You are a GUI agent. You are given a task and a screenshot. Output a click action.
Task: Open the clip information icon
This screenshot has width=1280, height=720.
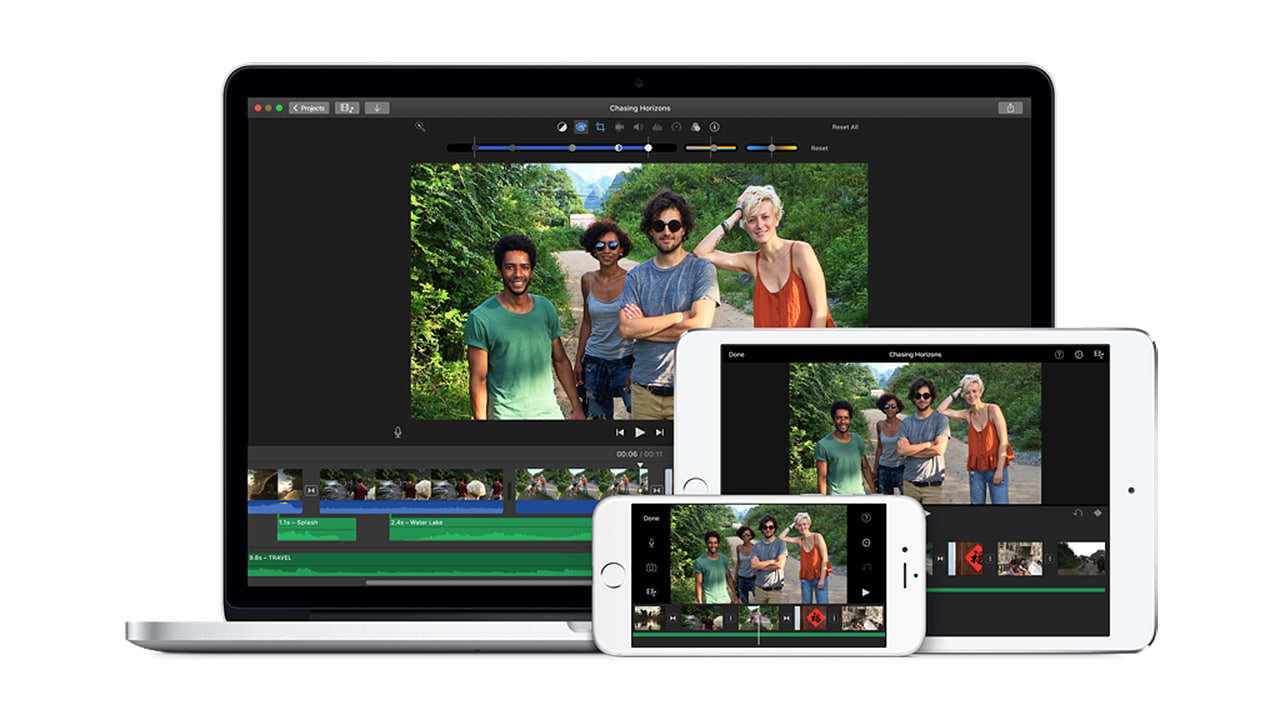(x=714, y=127)
